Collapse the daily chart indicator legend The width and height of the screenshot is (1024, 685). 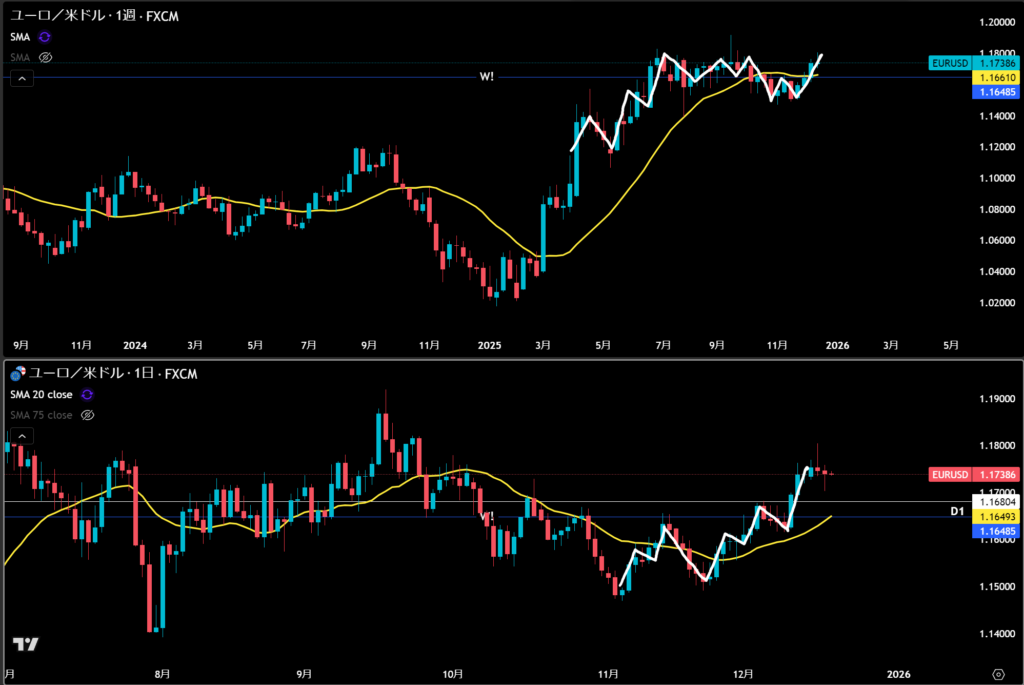20,436
